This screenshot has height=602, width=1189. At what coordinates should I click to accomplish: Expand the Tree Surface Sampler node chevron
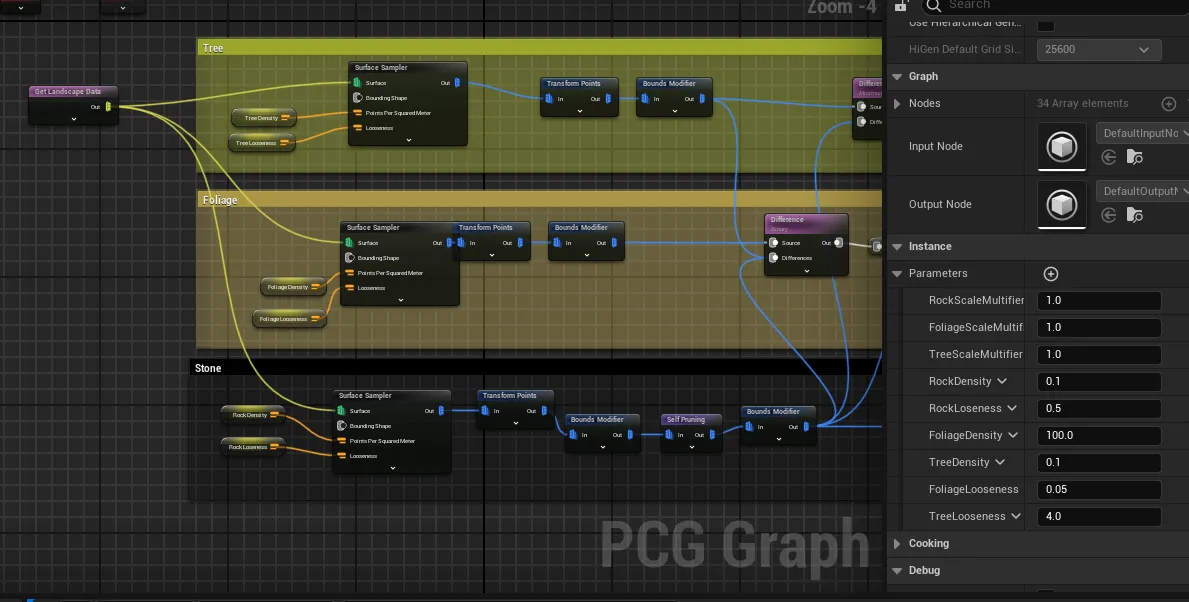409,140
